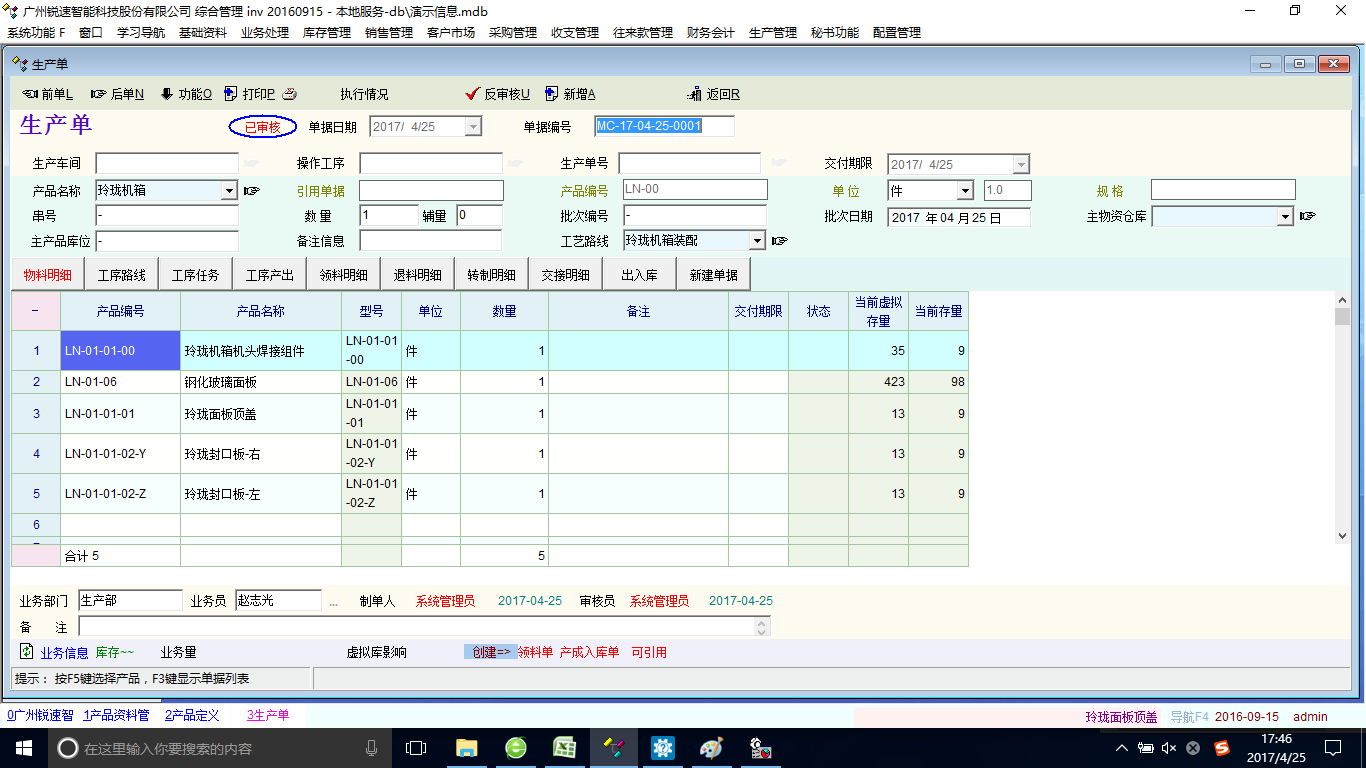Click the 备注信息 input field
1366x768 pixels.
(430, 240)
